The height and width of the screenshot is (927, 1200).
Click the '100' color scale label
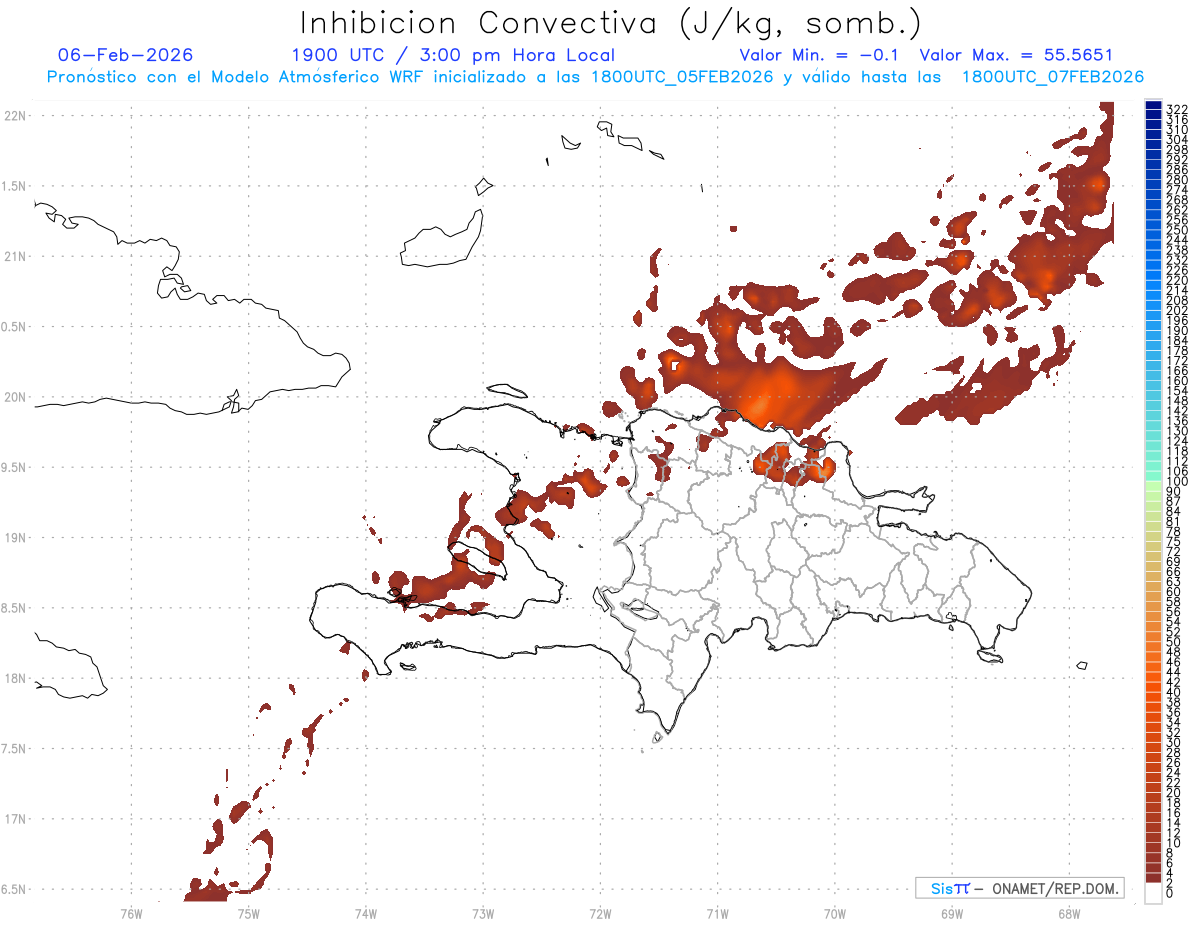1177,482
